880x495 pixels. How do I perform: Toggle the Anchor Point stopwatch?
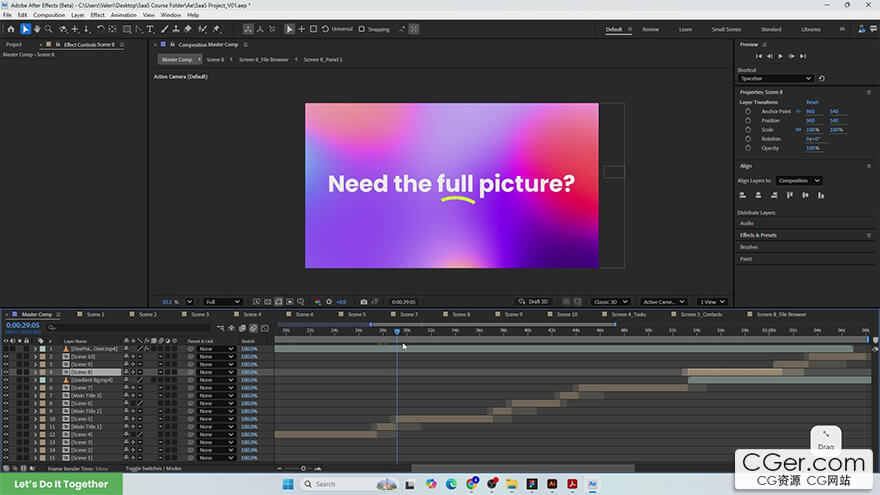748,112
